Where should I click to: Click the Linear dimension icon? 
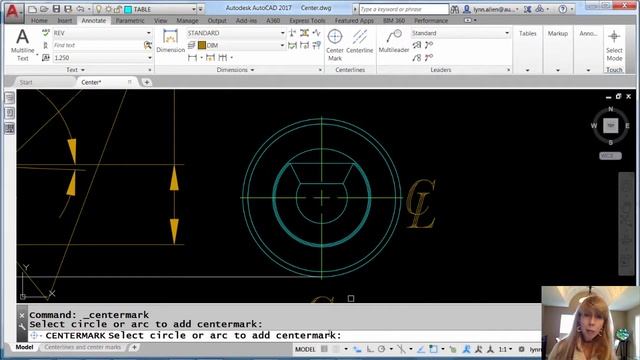[x=192, y=58]
